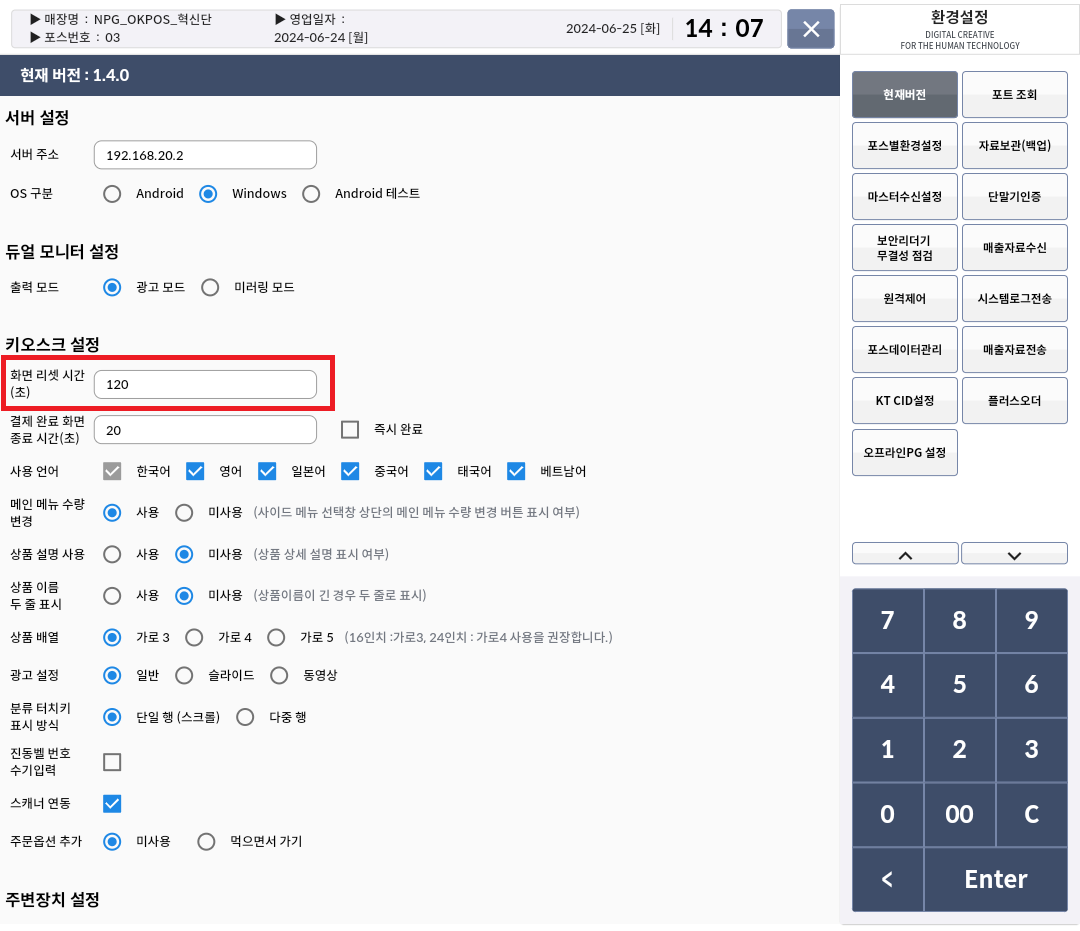Screen dimensions: 1080x931
Task: Tap the C clear key on keypad
Action: 1031,814
